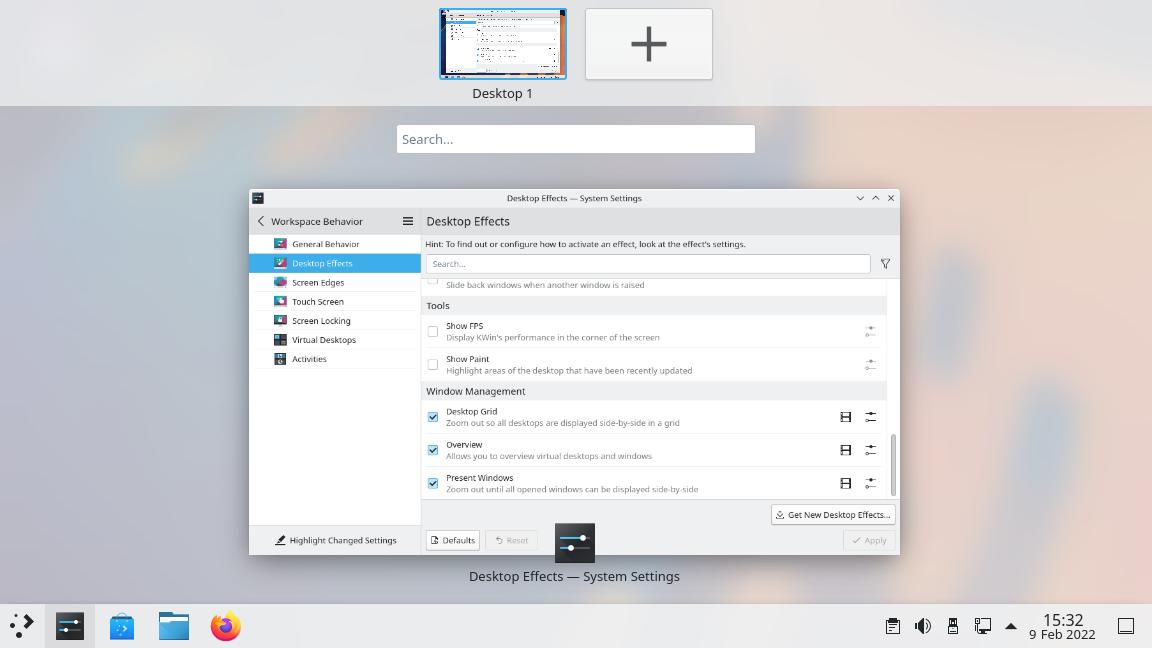
Task: Open Virtual Desktops settings in the sidebar
Action: click(335, 339)
